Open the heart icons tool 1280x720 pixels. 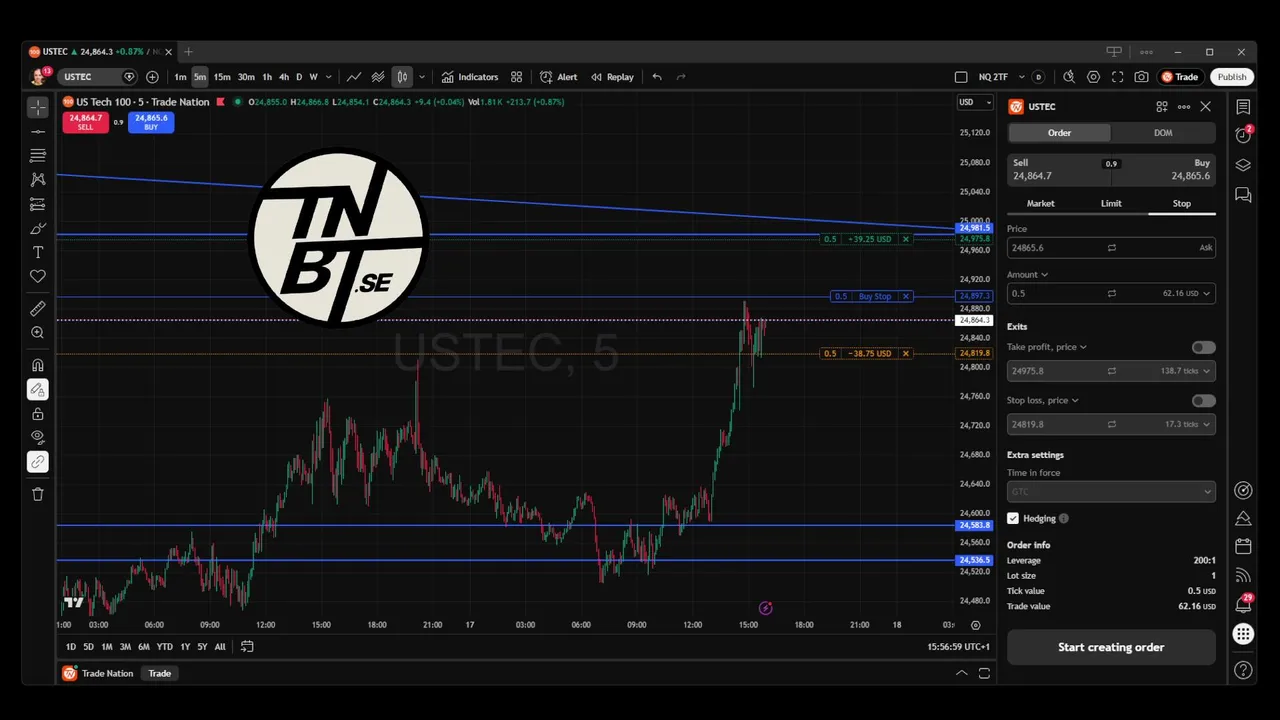coord(38,276)
